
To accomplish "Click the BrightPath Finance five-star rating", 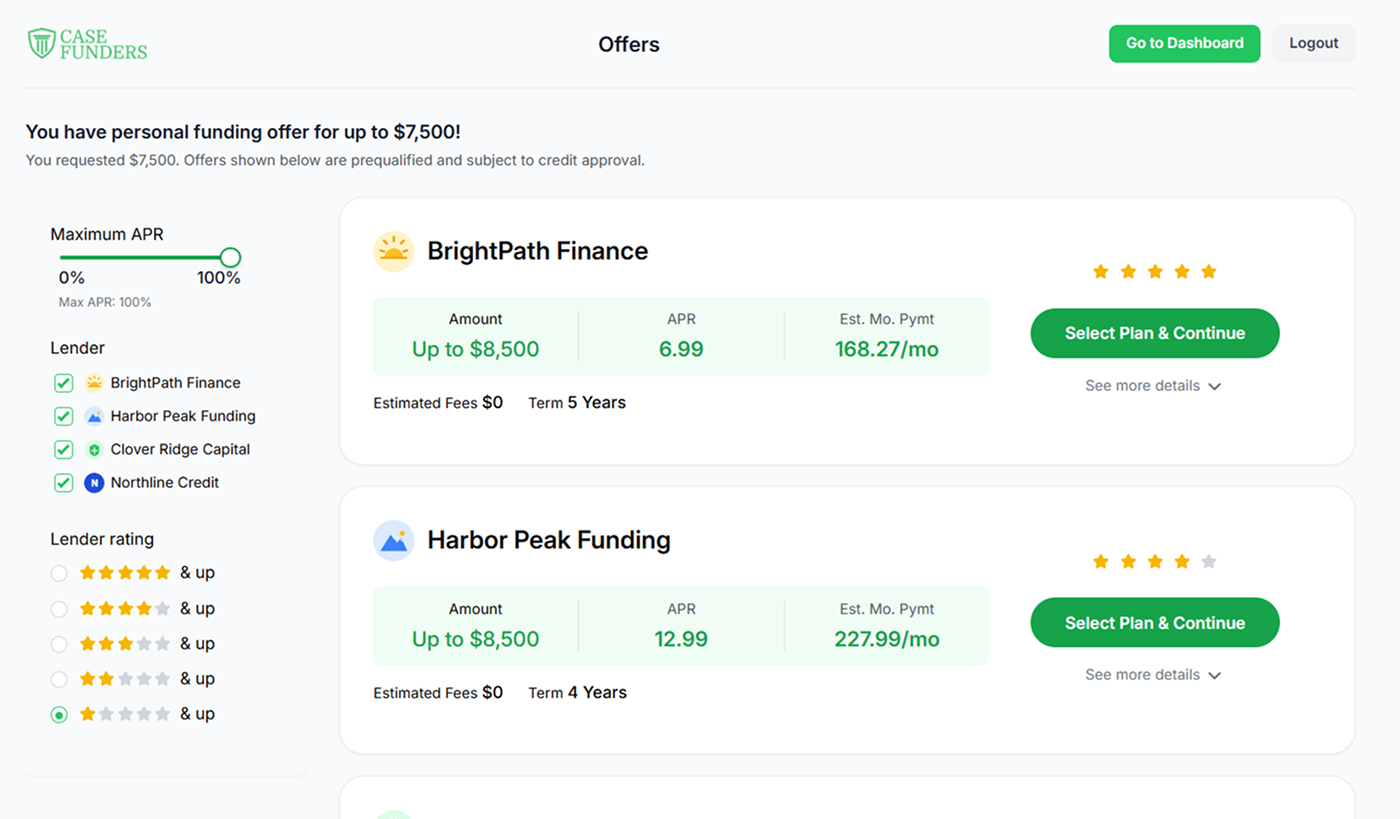I will pos(1155,272).
